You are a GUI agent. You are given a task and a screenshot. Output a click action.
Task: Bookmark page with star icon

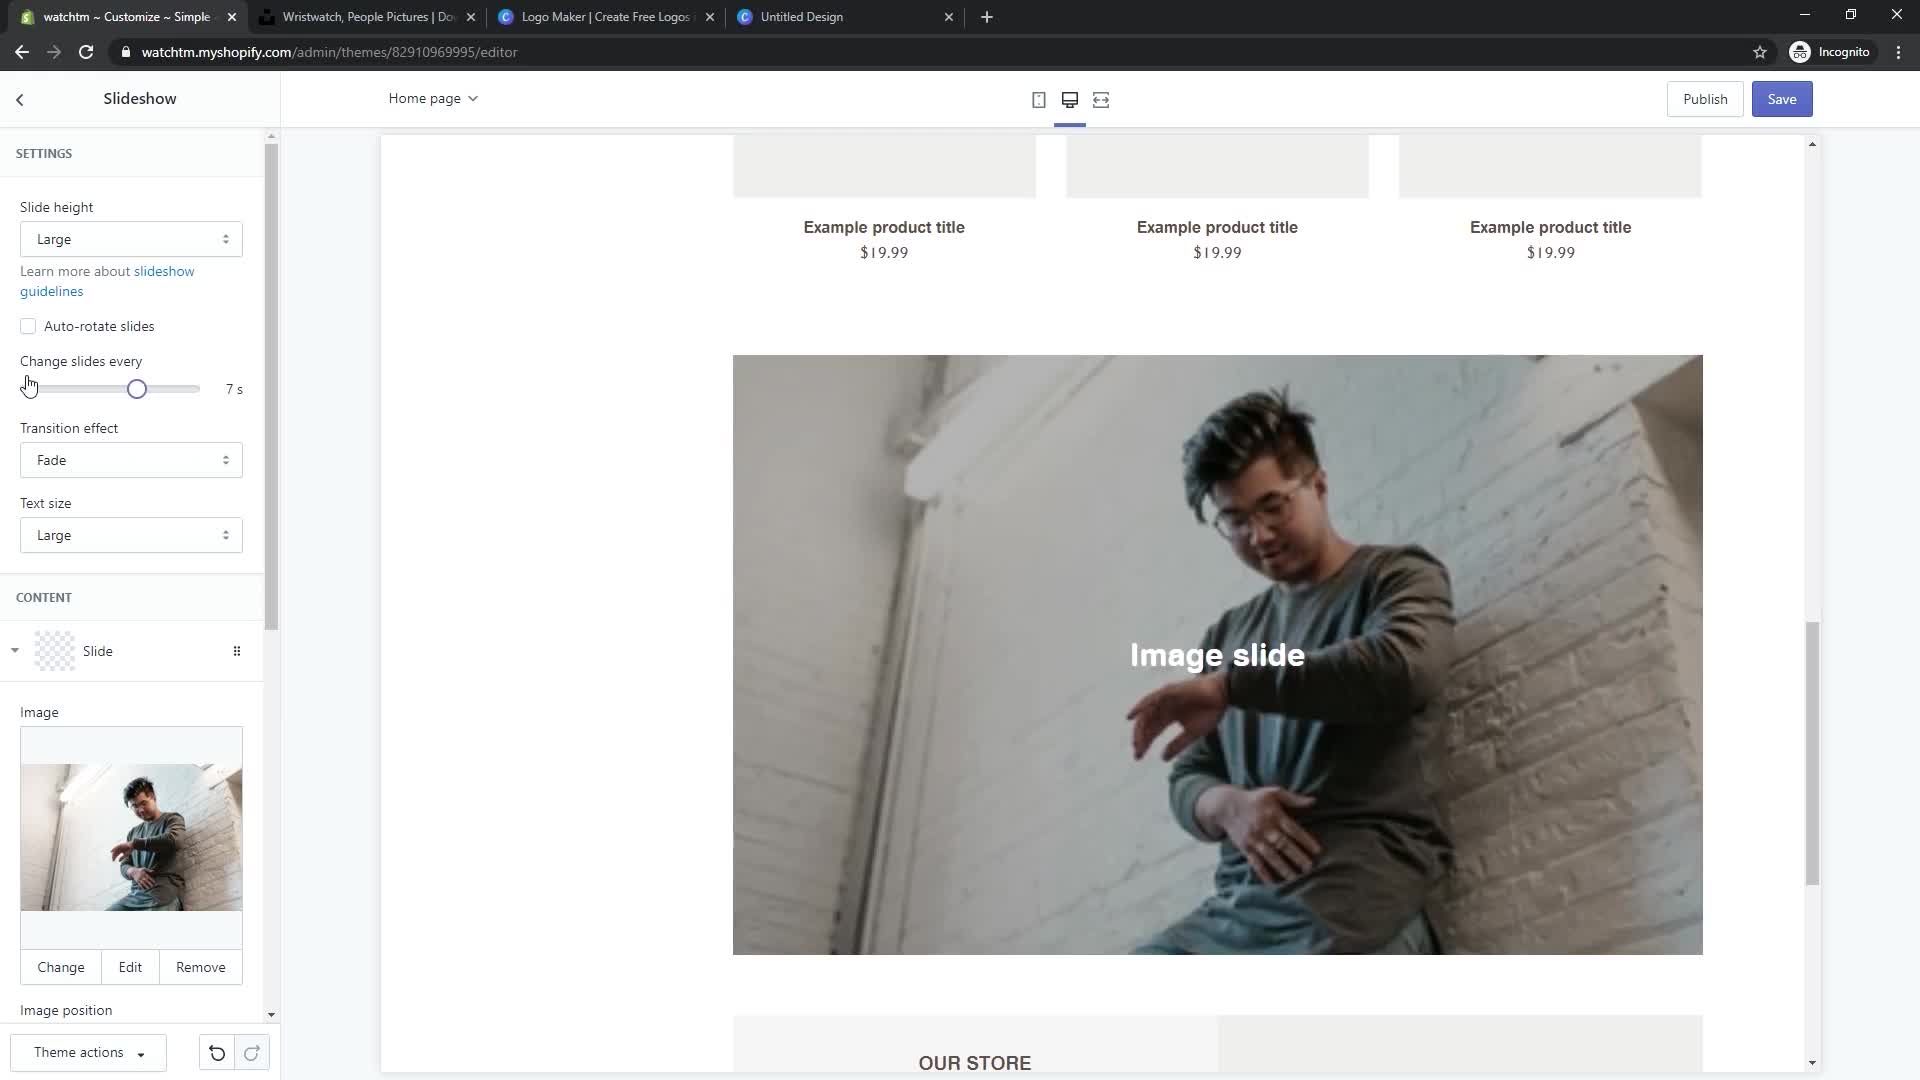point(1760,52)
